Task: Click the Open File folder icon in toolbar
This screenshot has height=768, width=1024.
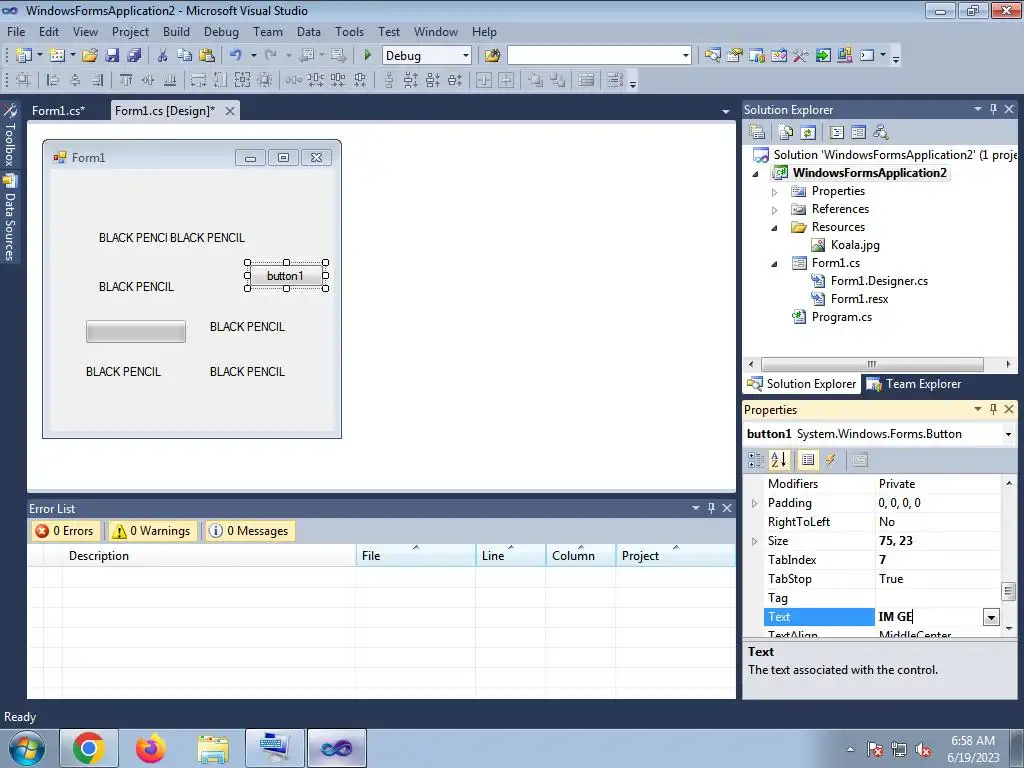Action: (90, 56)
